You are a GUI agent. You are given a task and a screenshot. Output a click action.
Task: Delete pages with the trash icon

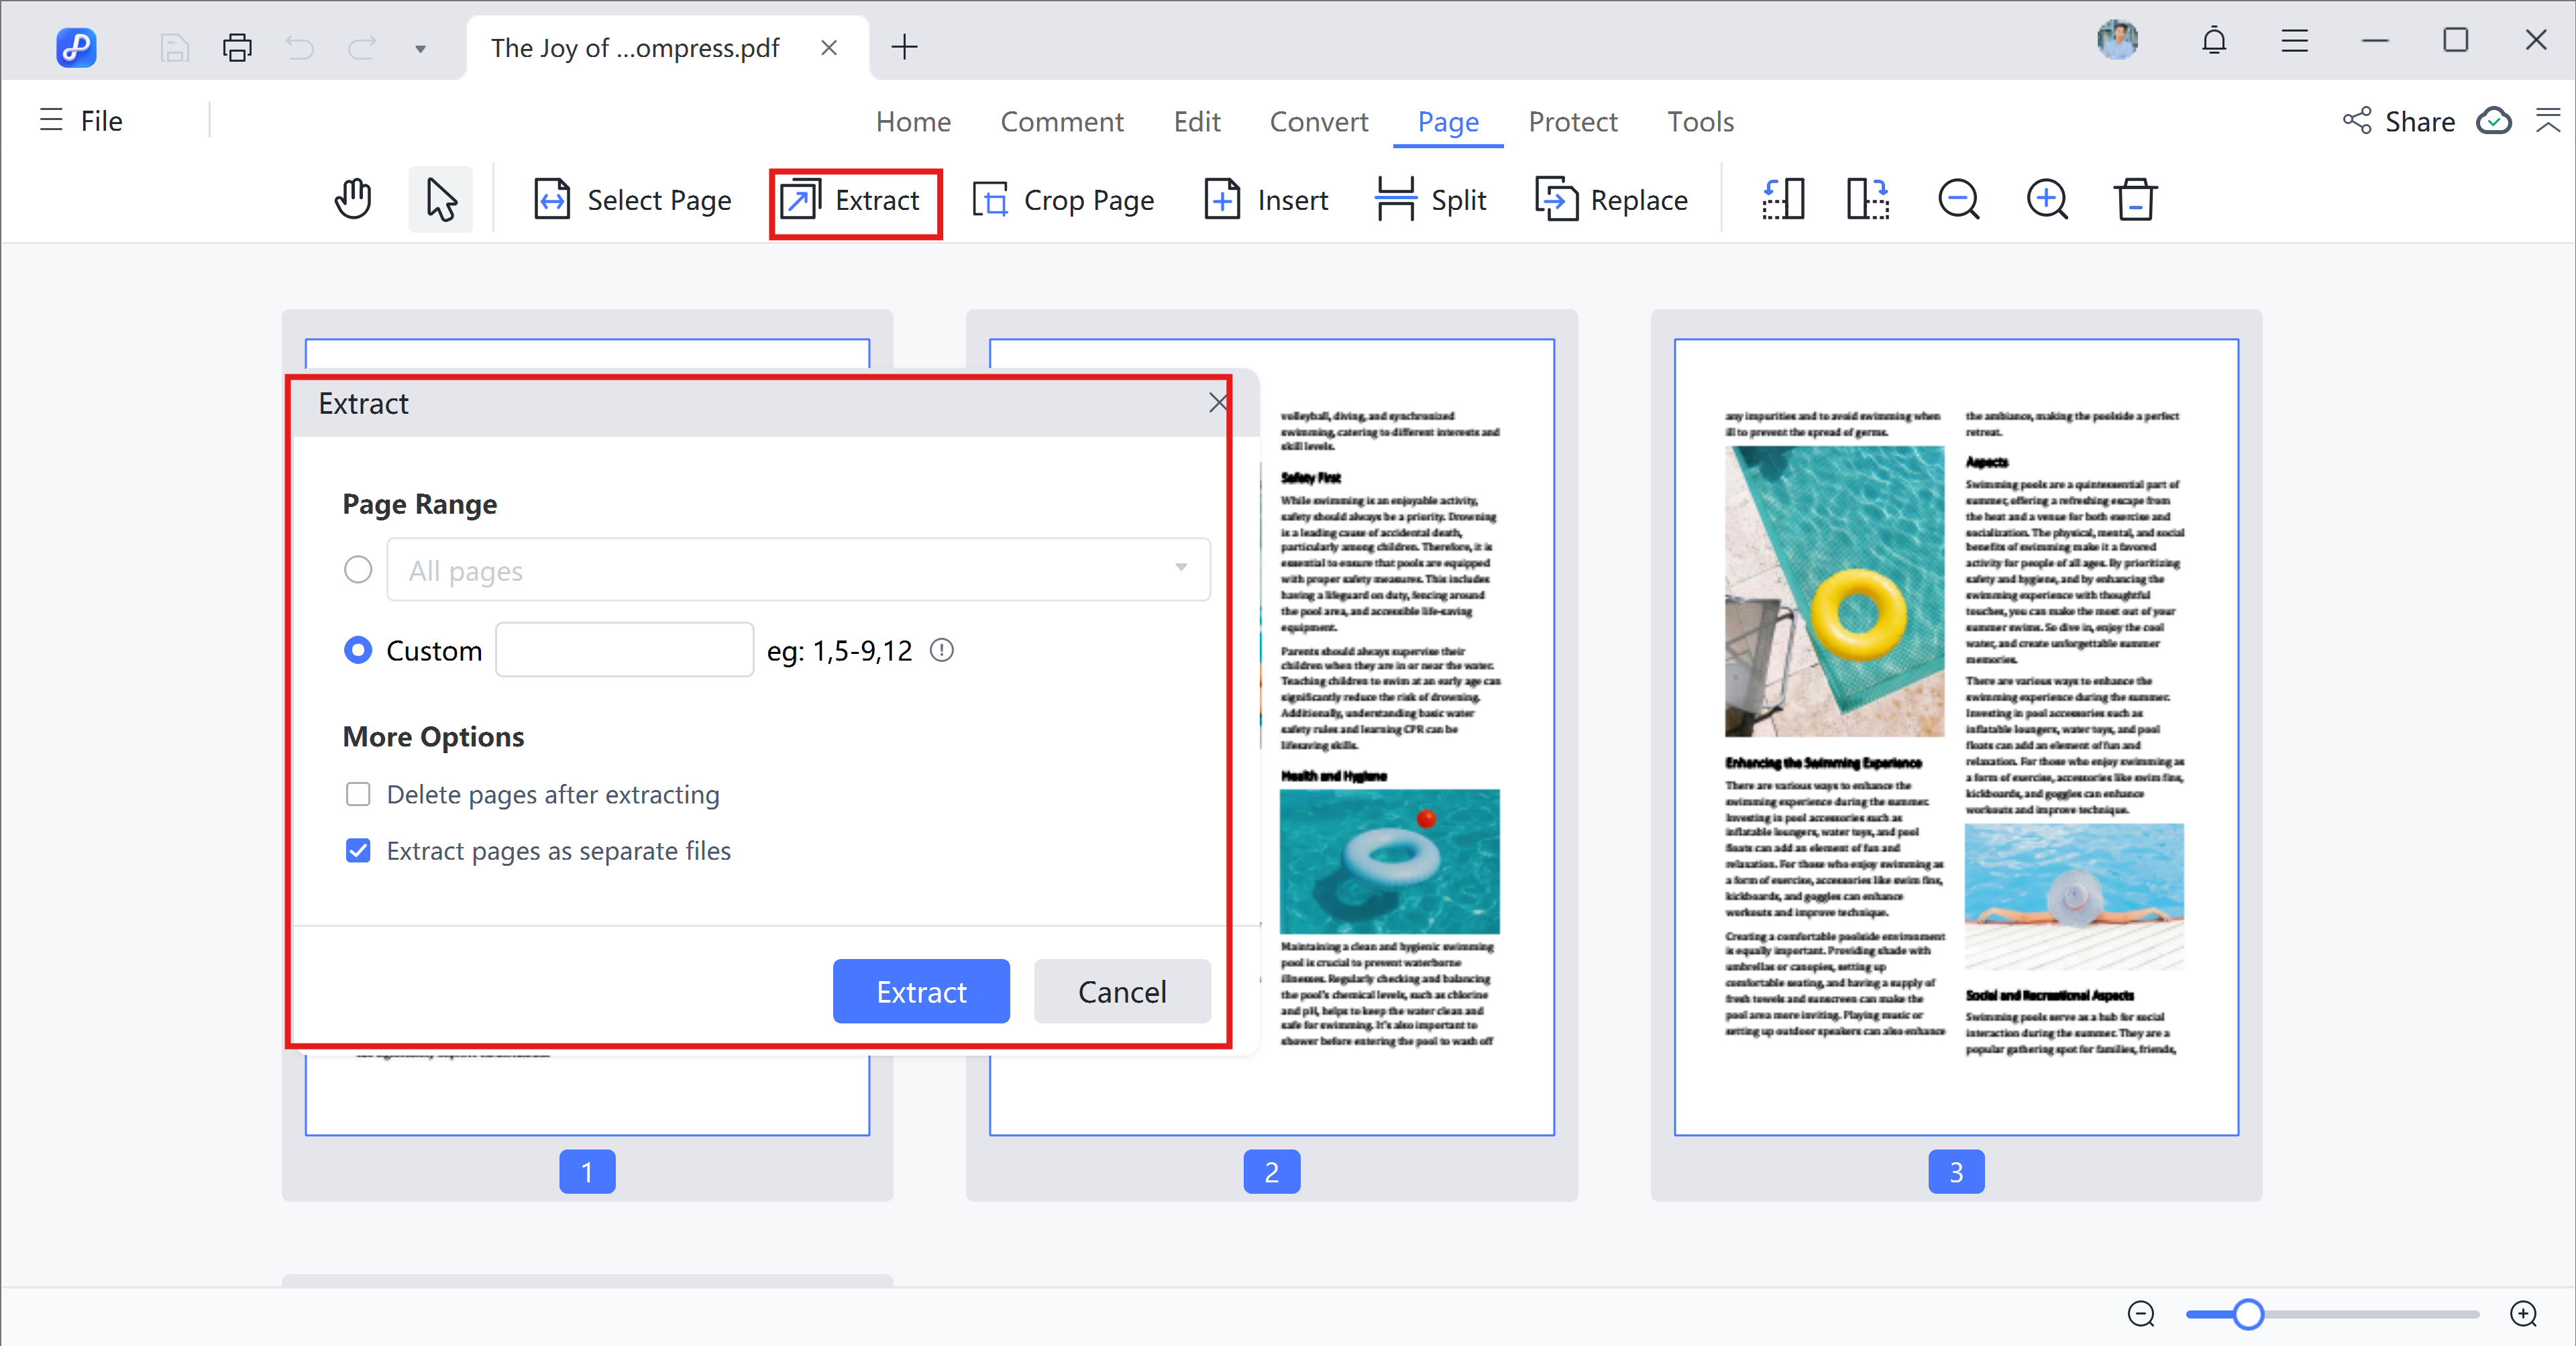[x=2134, y=199]
